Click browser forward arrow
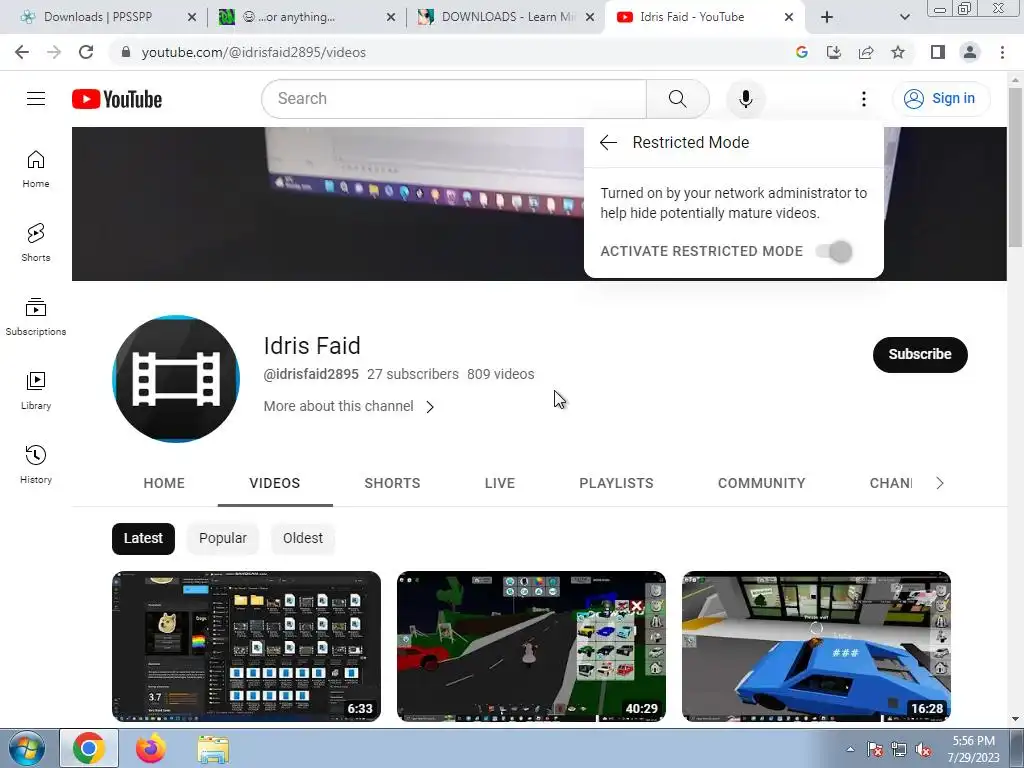The image size is (1024, 768). (x=54, y=52)
